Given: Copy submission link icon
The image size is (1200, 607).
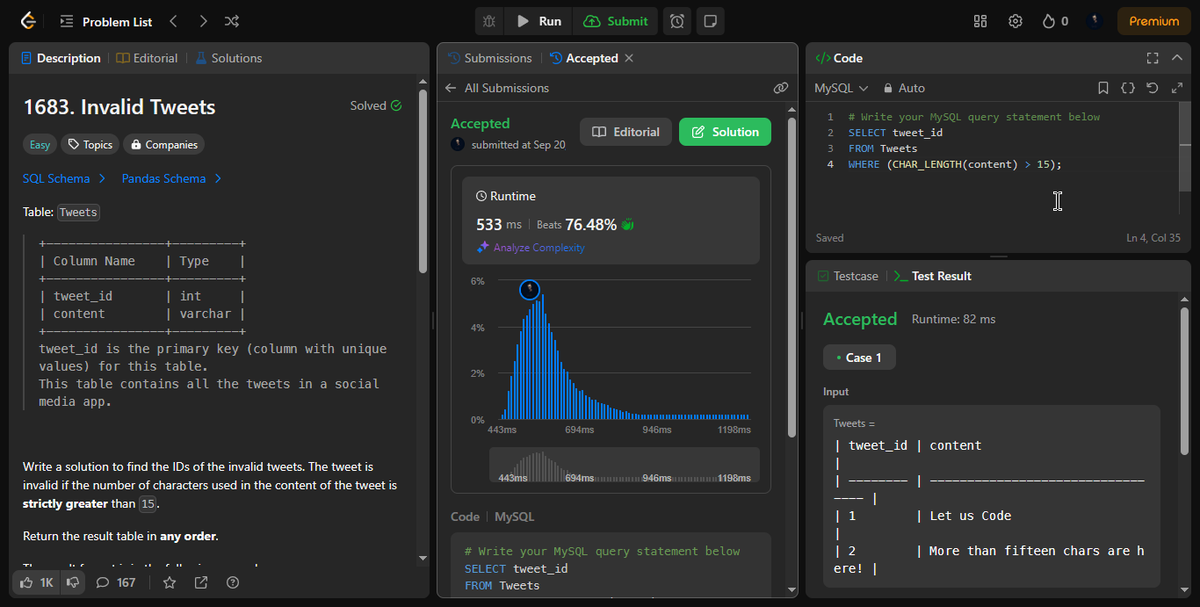Looking at the screenshot, I should 781,88.
